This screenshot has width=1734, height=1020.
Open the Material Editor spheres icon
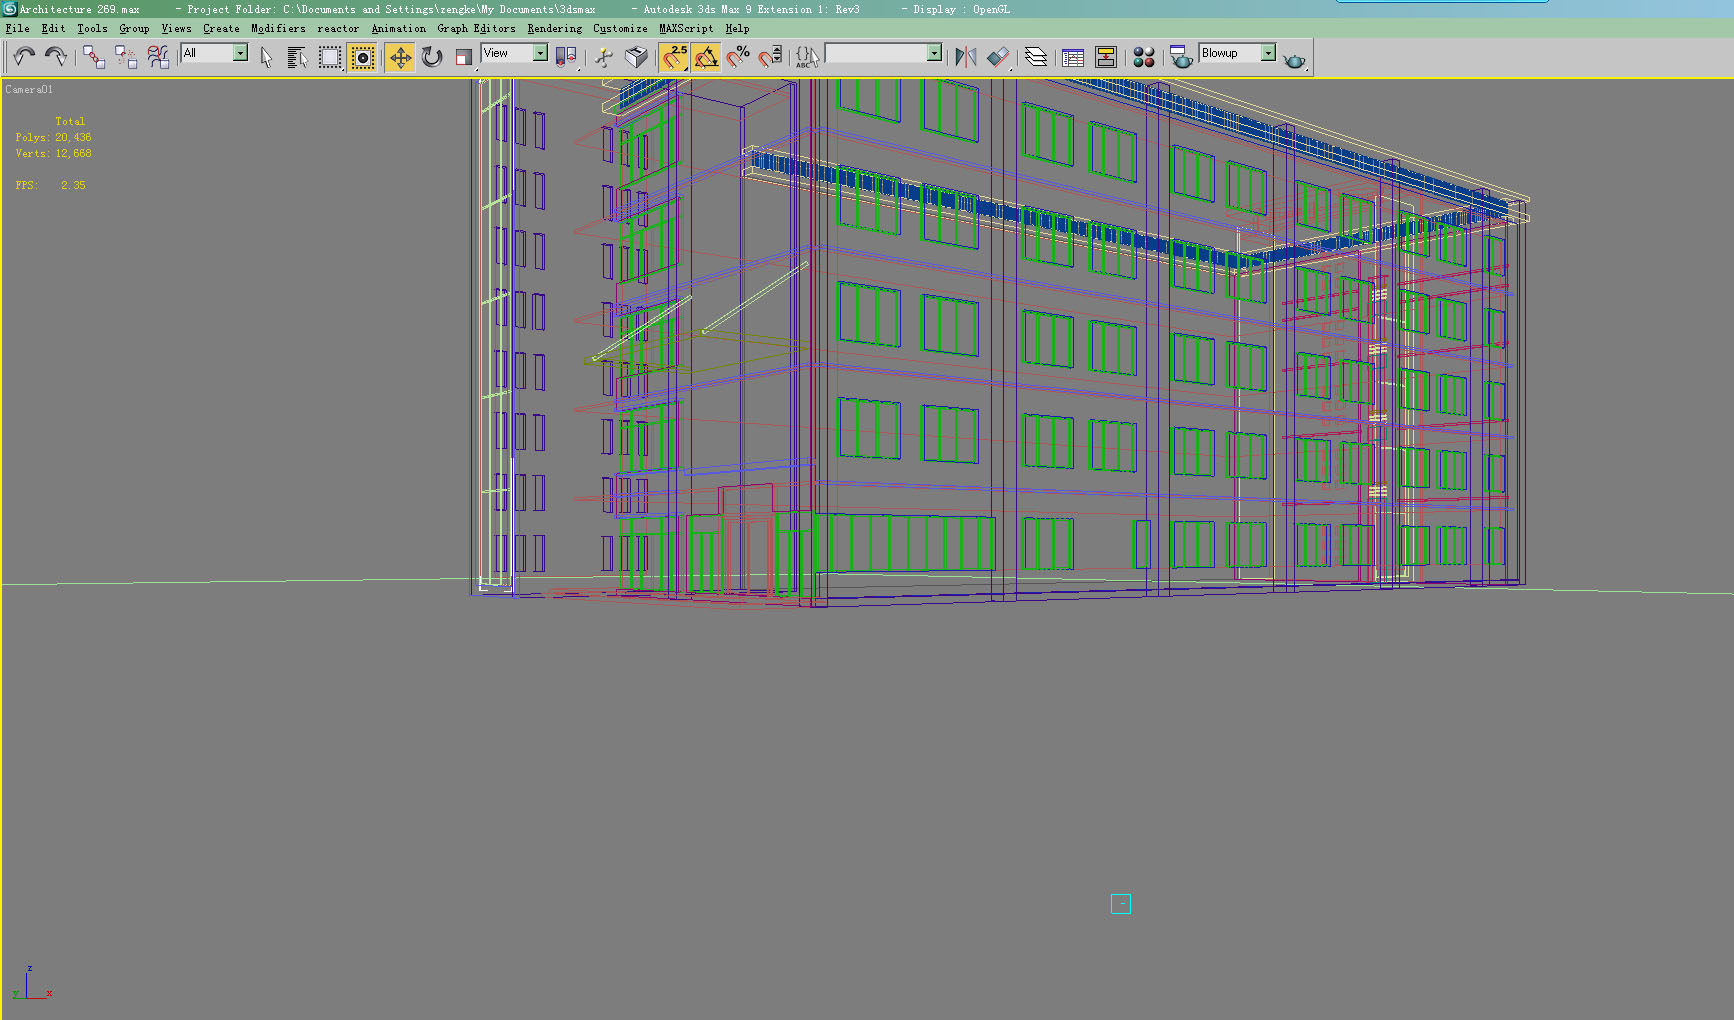pos(1144,57)
